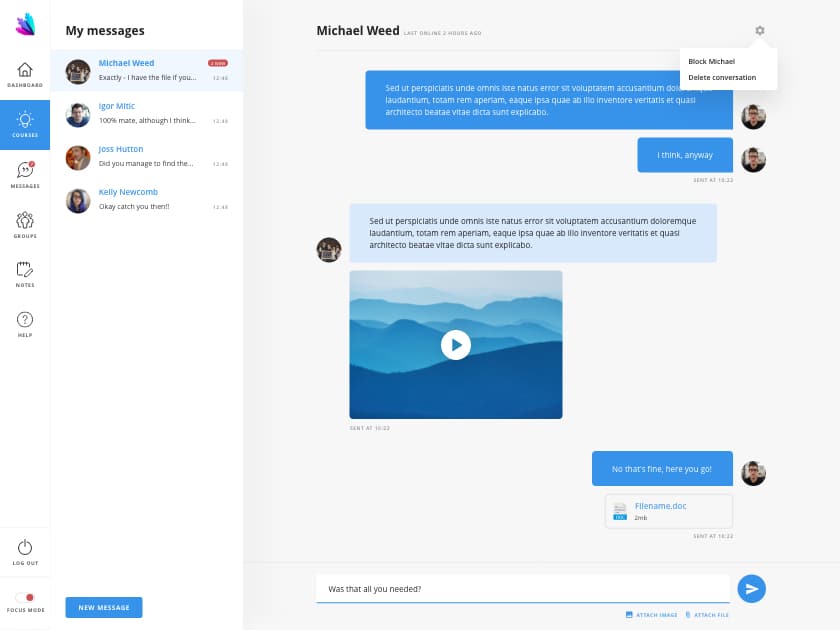Click the Log Out power icon
Screen dimensions: 840x630
click(25, 548)
